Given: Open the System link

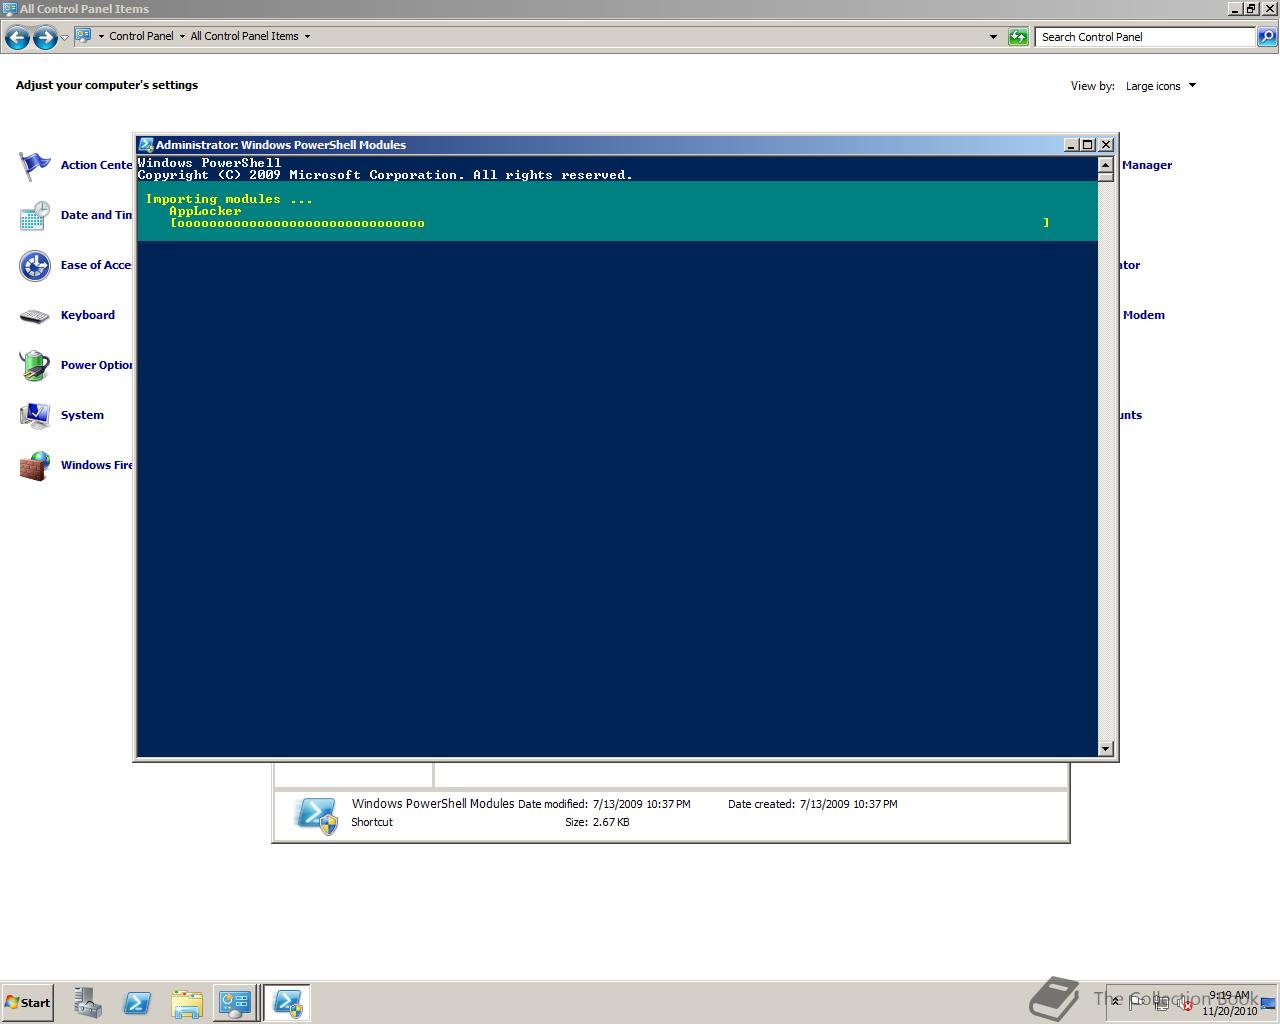Looking at the screenshot, I should point(82,415).
